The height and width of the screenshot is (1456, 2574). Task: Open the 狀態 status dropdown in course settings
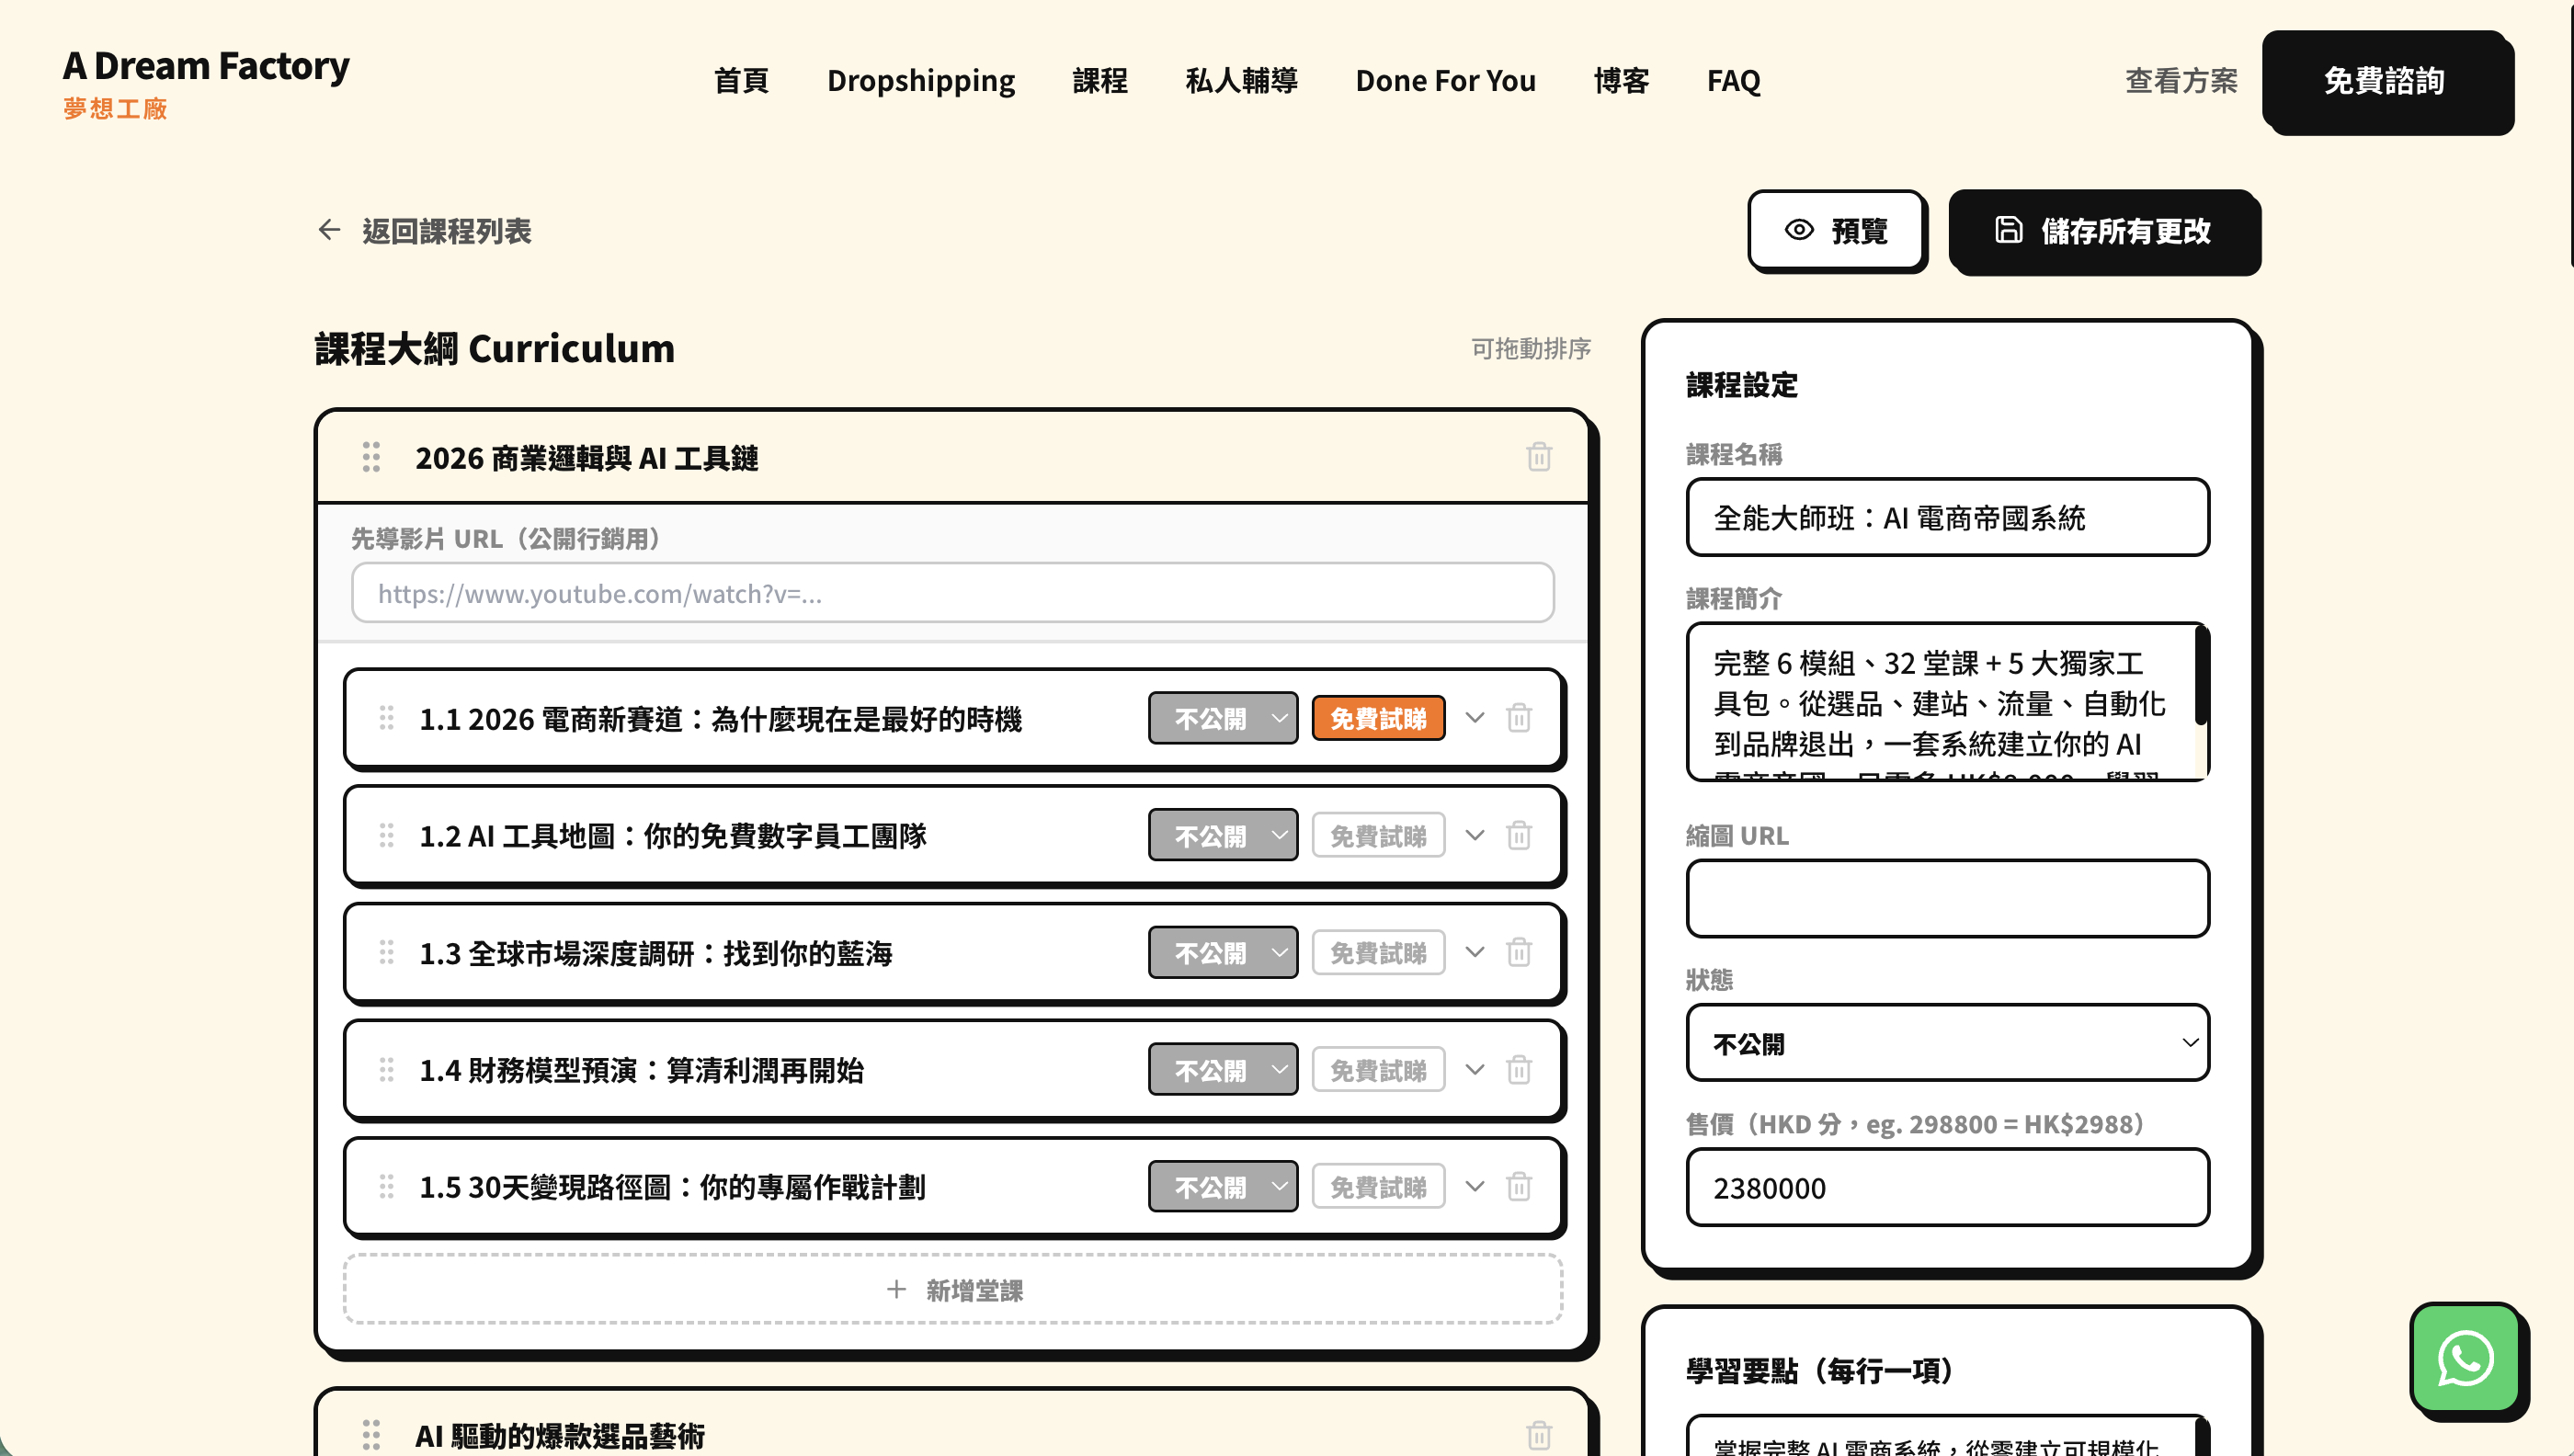click(1946, 1042)
